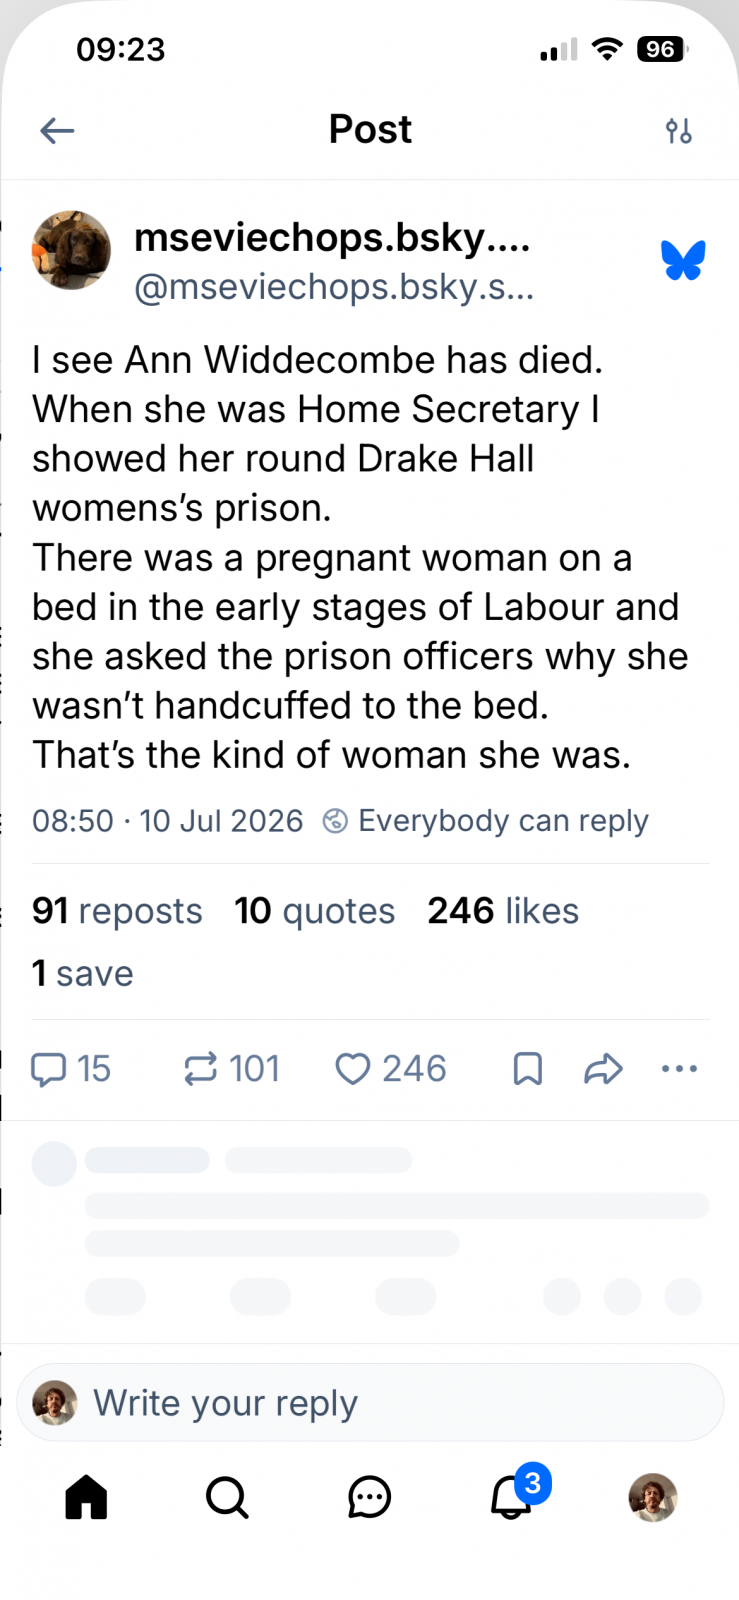View the 91 reposts list
739x1600 pixels.
tap(117, 911)
